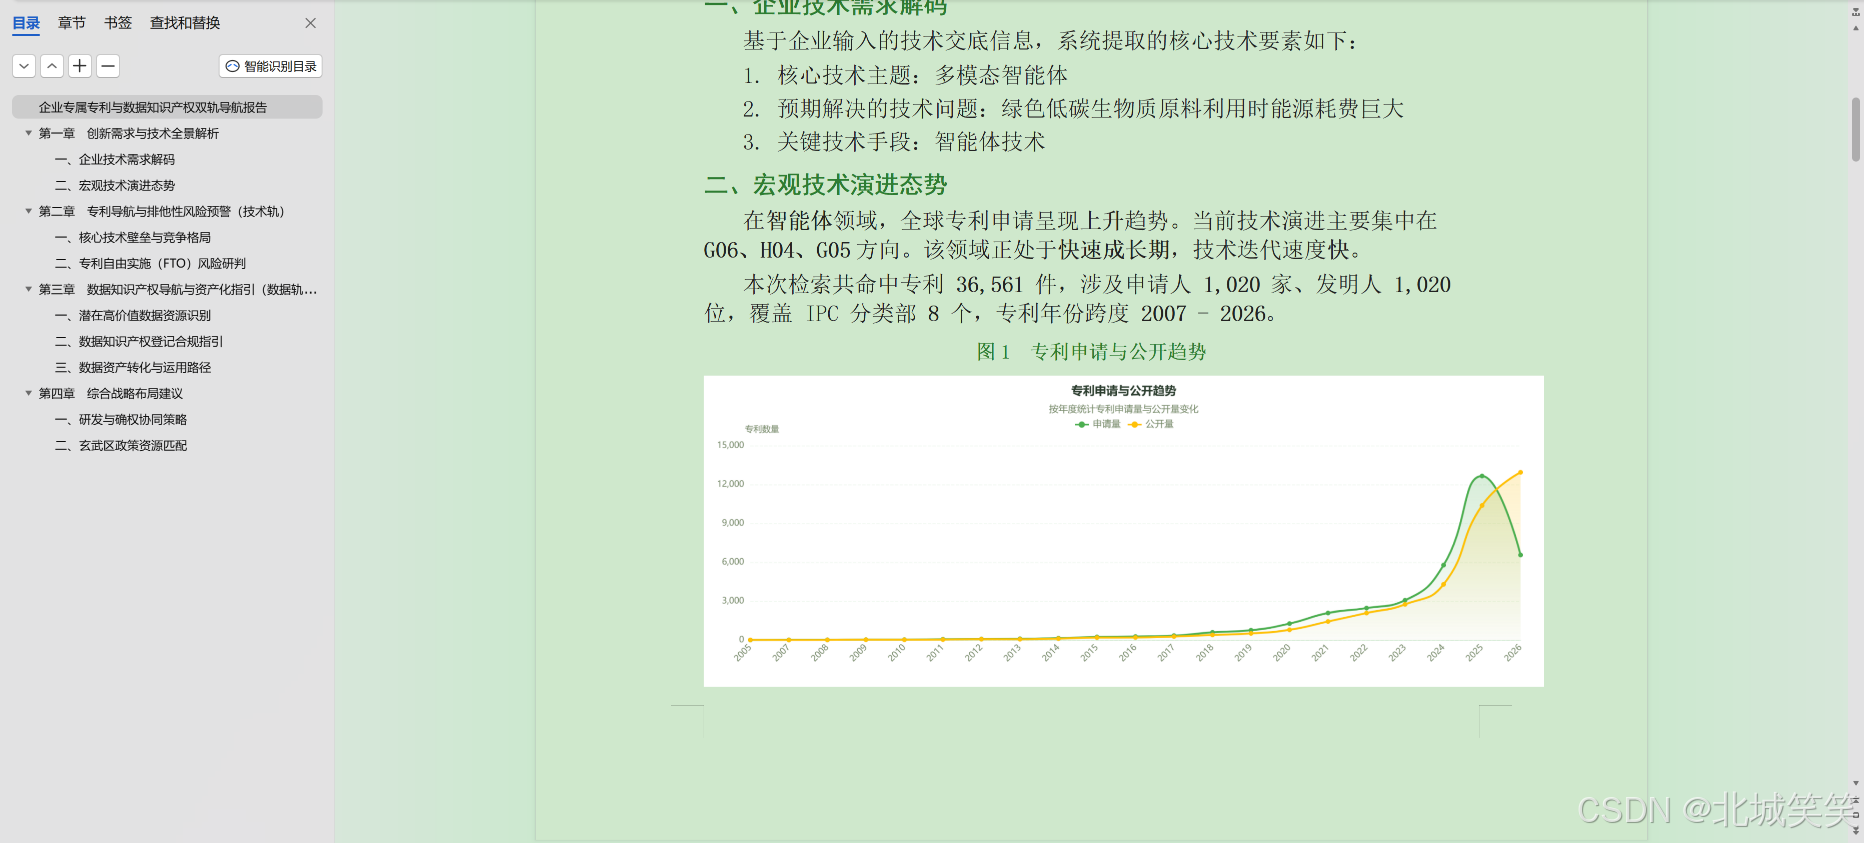Click chart title 专利申请与公开趋势
The image size is (1864, 843).
click(x=1123, y=390)
